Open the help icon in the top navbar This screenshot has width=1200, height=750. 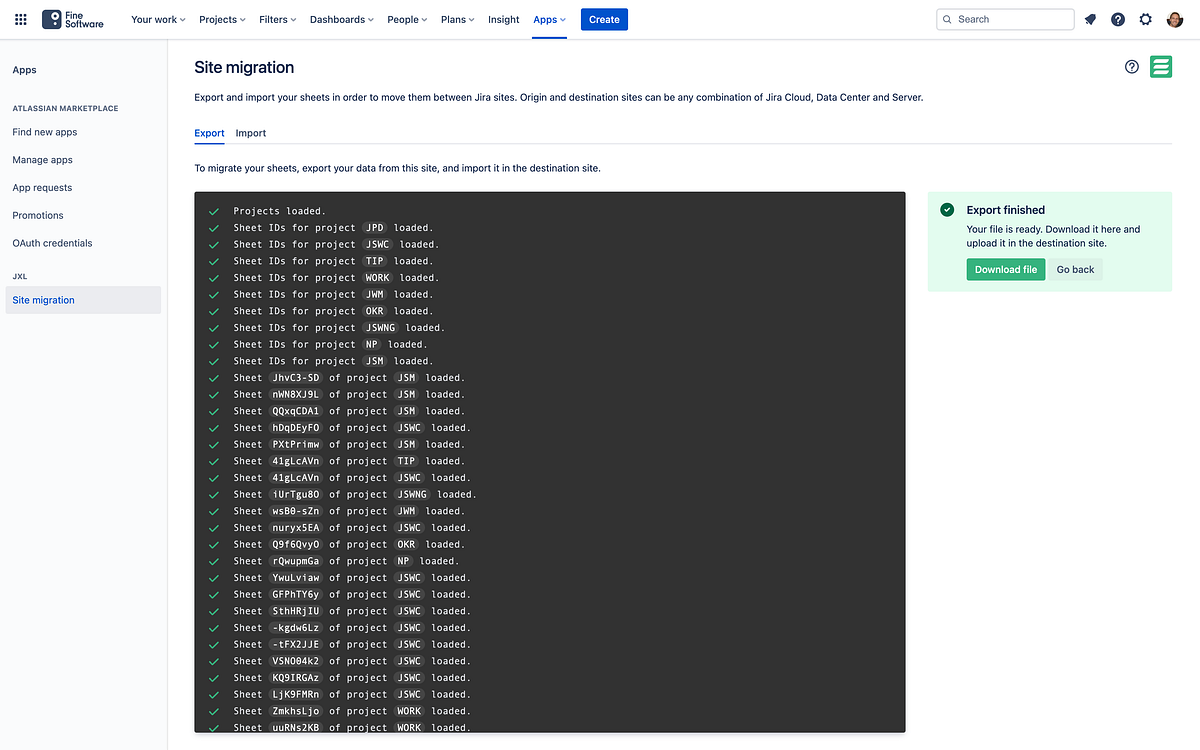click(1117, 19)
